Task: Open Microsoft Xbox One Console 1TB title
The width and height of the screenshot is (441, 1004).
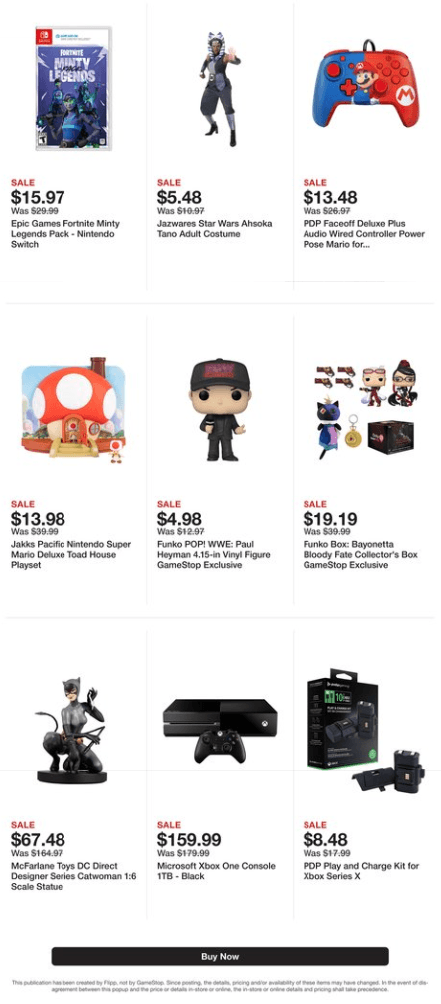Action: pos(216,871)
